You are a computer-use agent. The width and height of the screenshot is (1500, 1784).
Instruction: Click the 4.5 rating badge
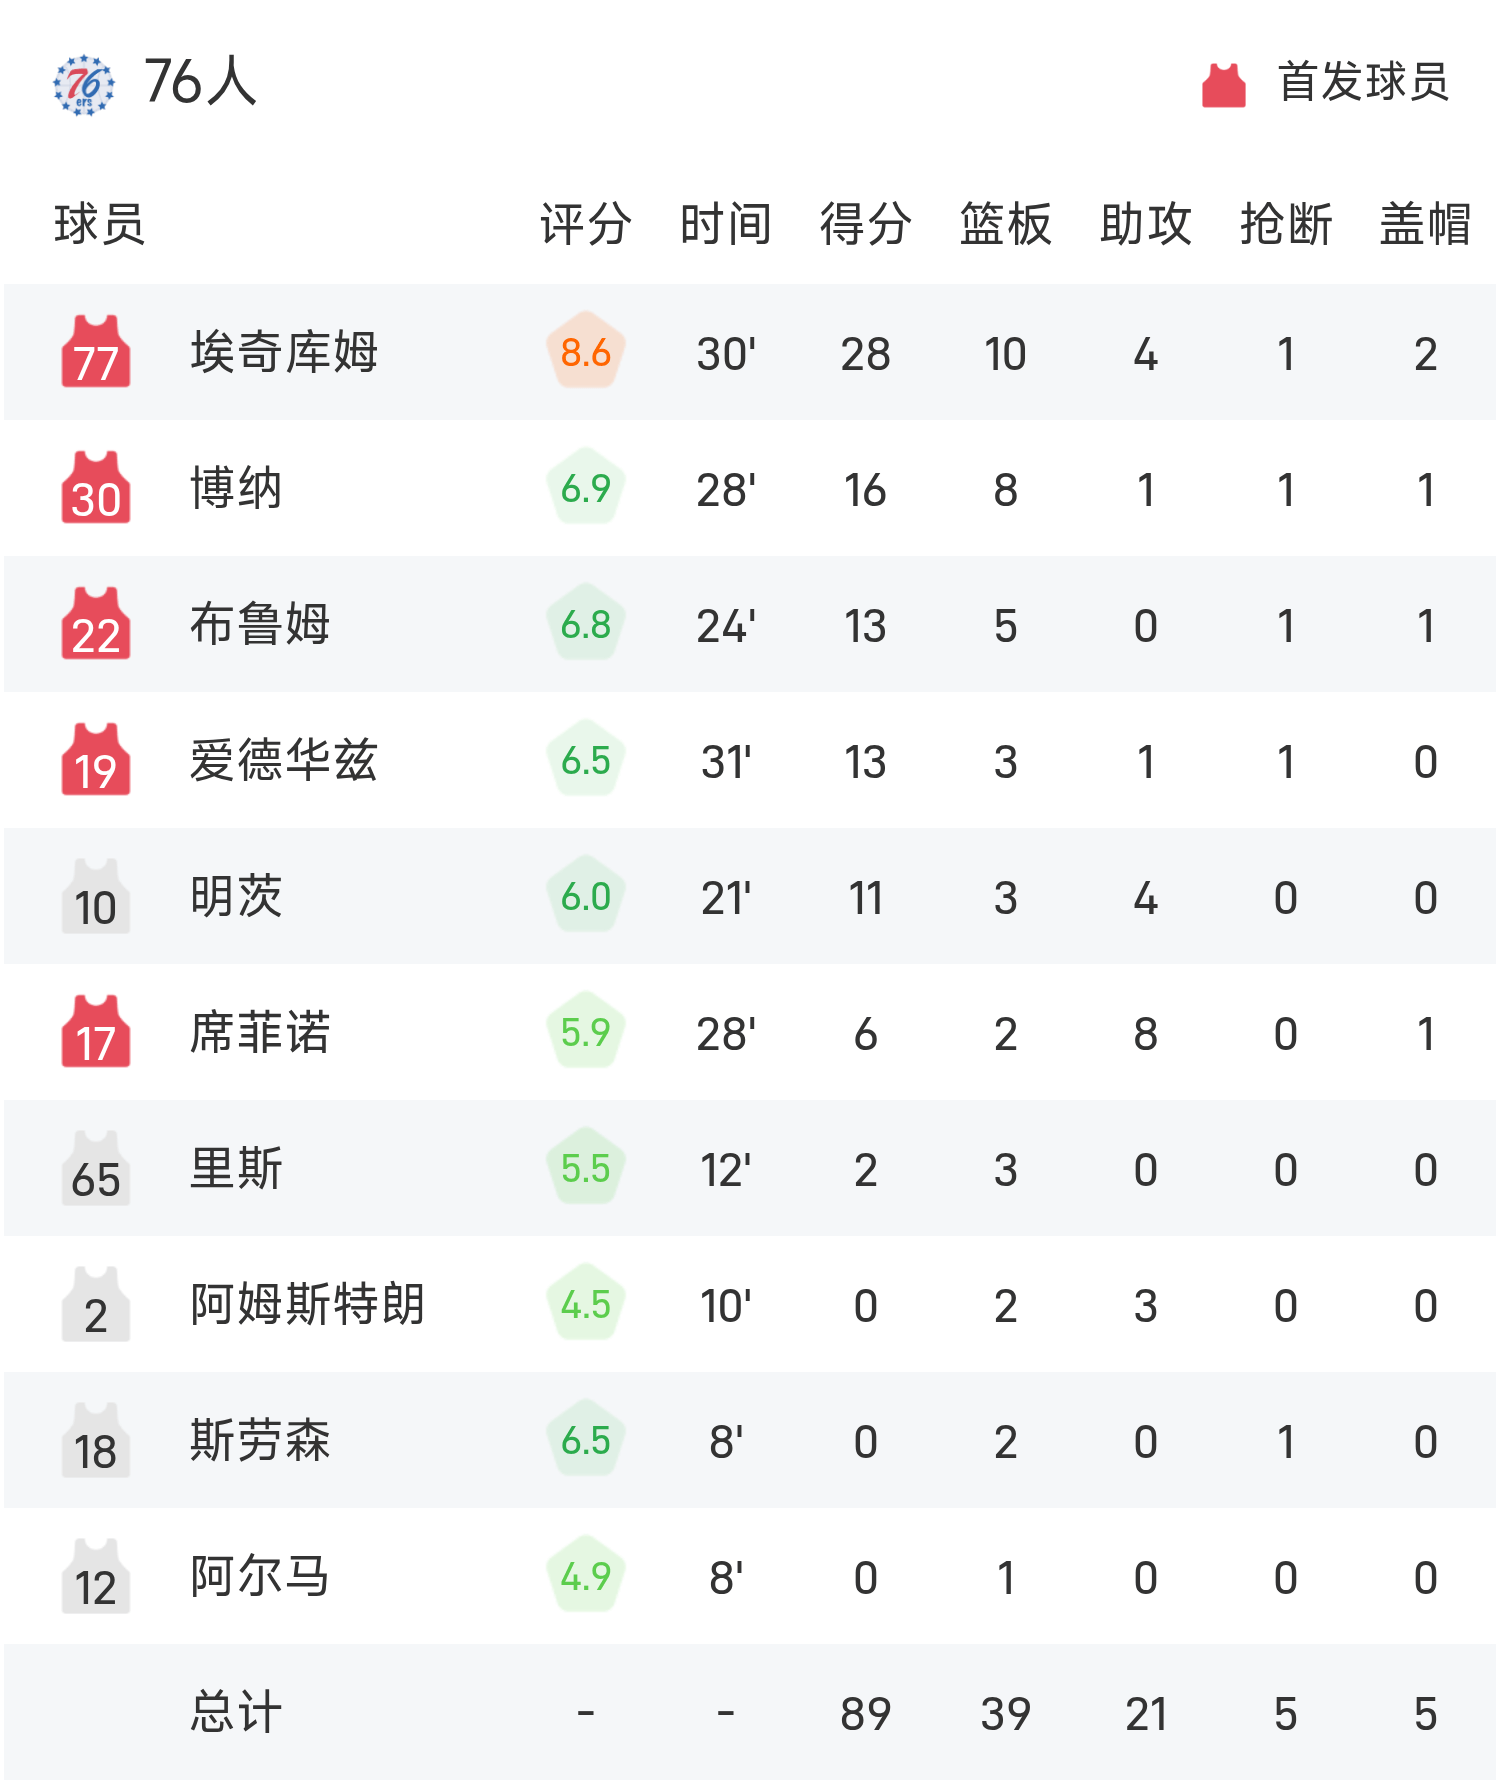coord(586,1305)
